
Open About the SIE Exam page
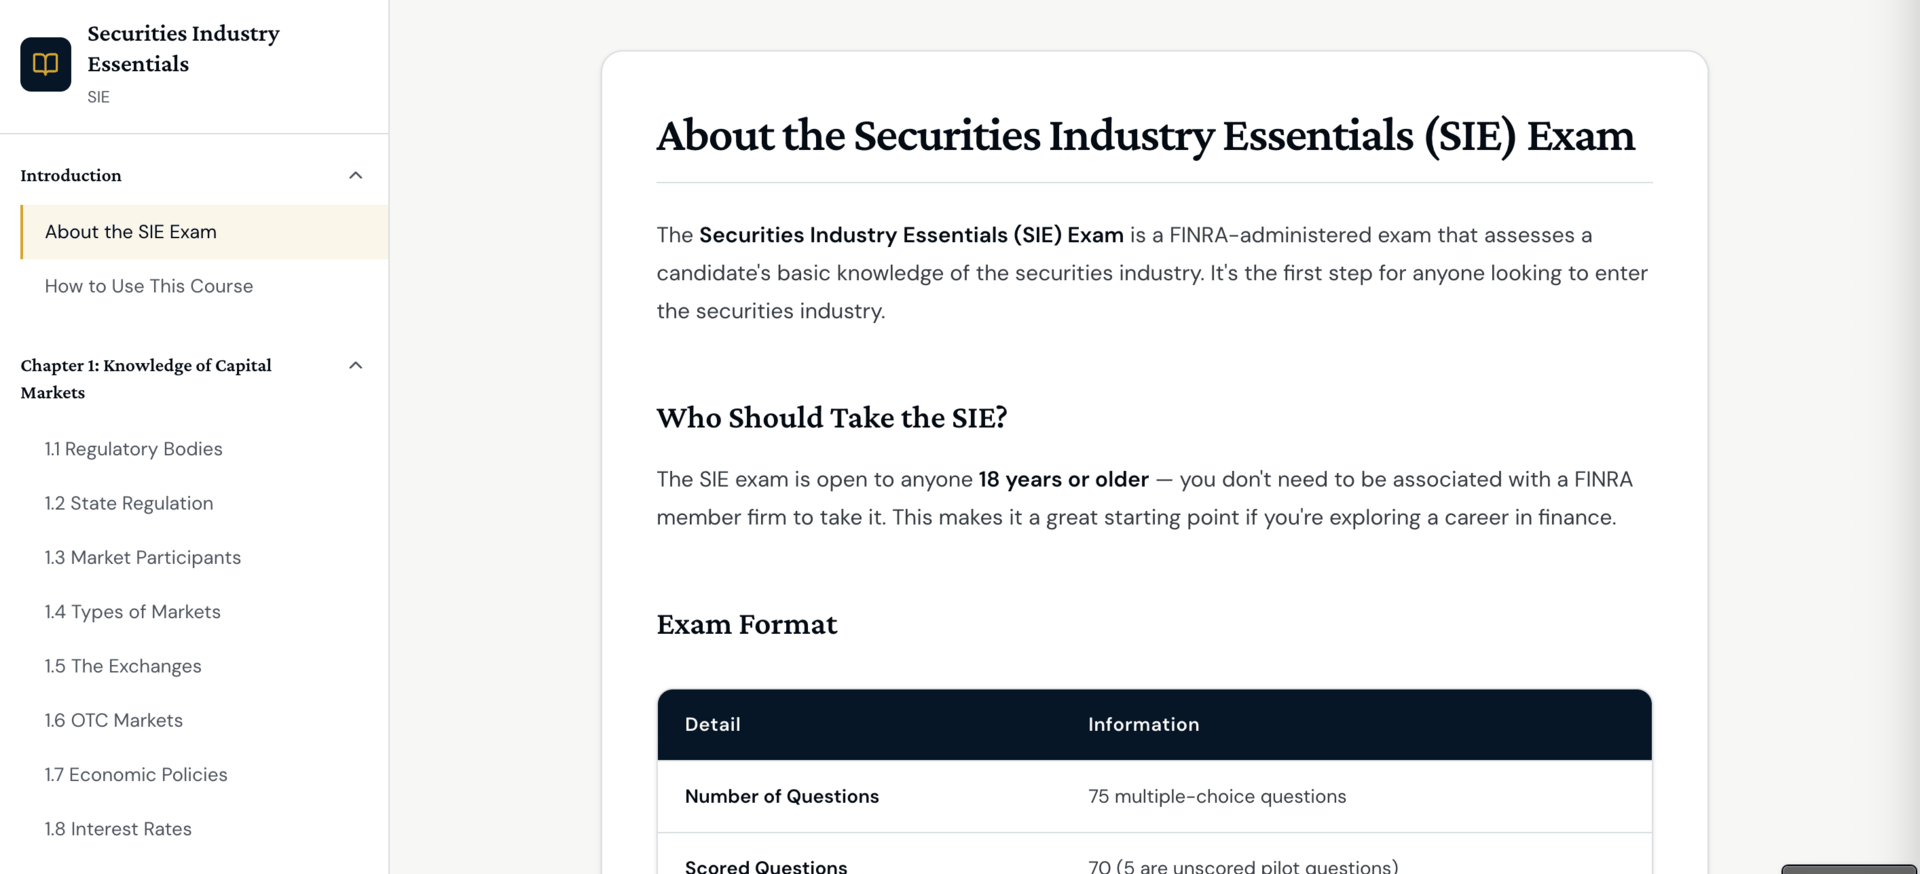pyautogui.click(x=131, y=232)
